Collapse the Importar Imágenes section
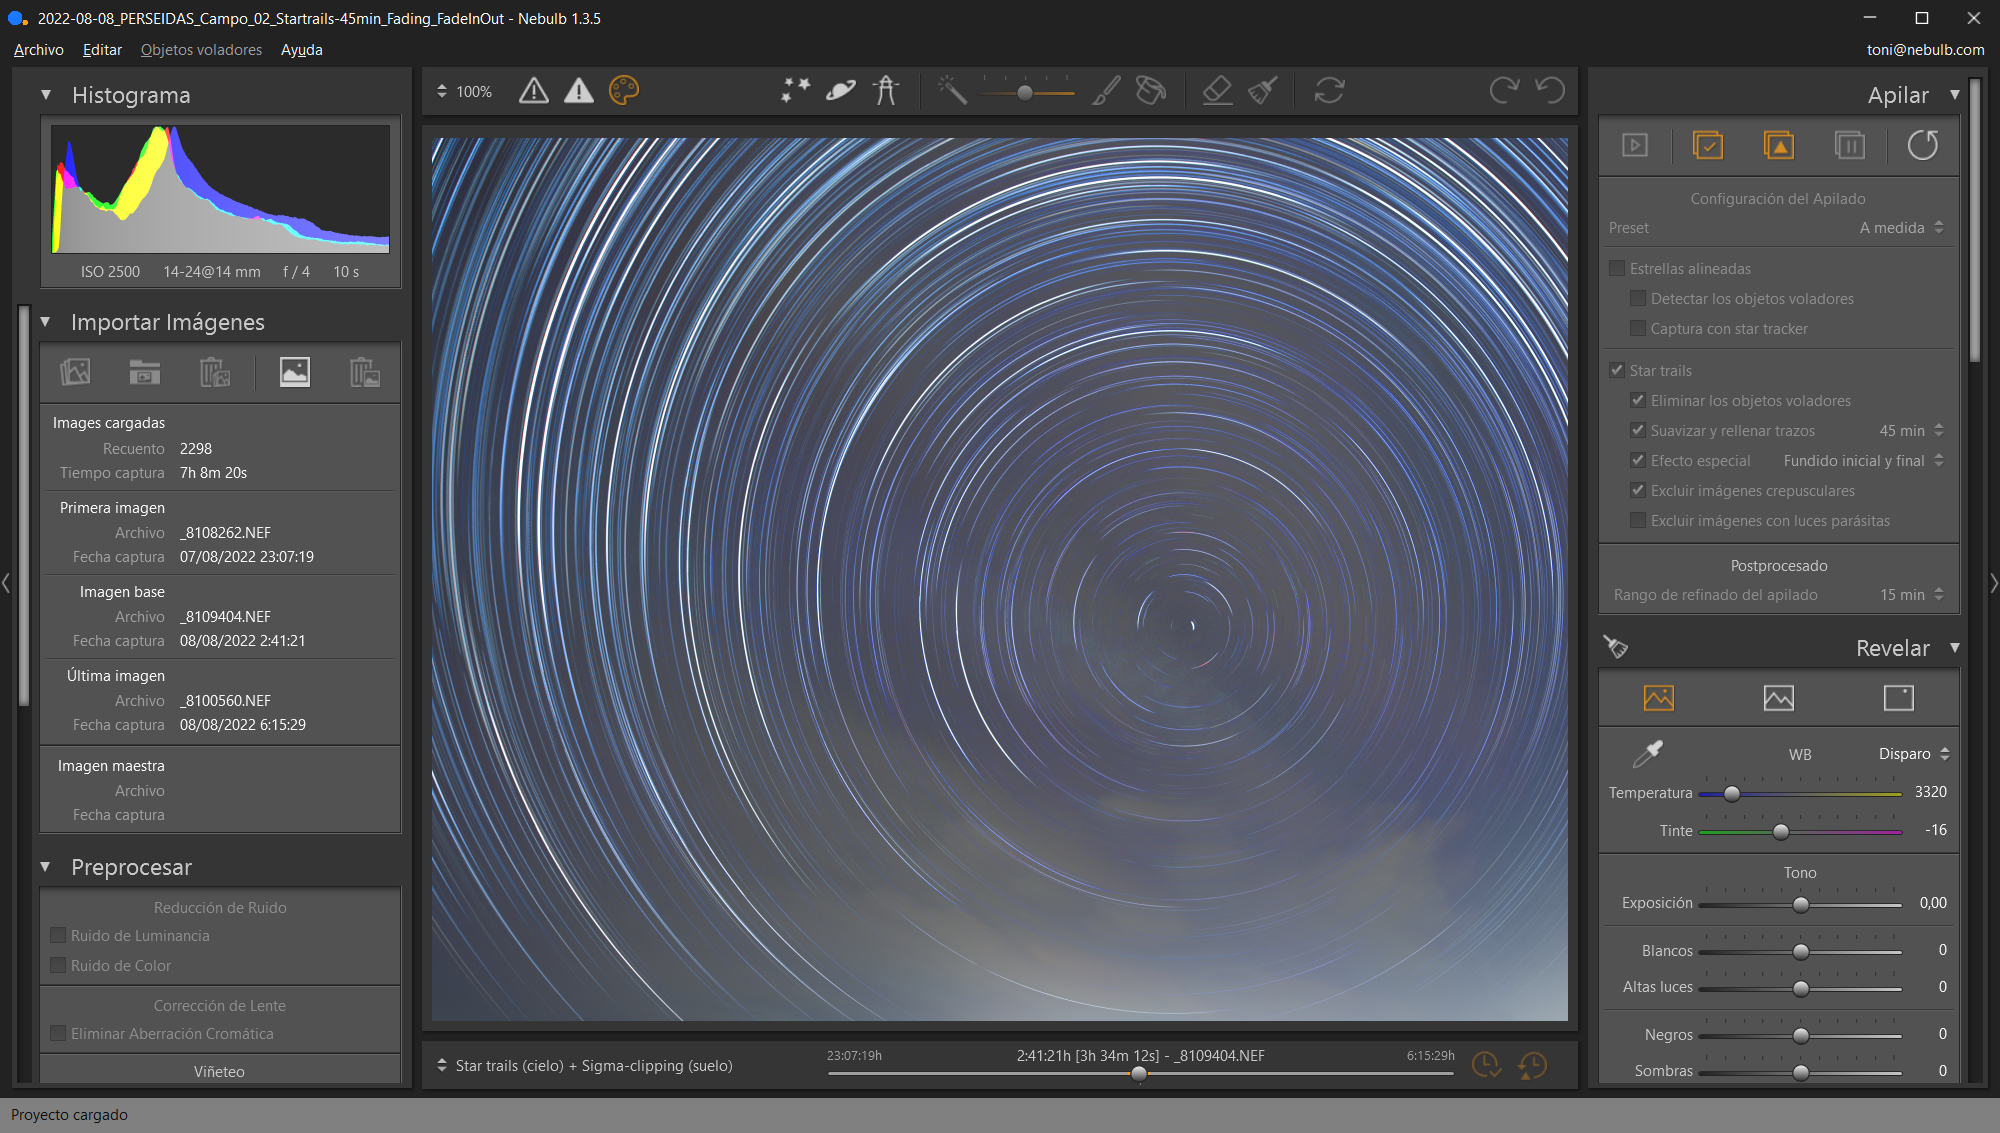This screenshot has height=1133, width=2000. pyautogui.click(x=46, y=322)
